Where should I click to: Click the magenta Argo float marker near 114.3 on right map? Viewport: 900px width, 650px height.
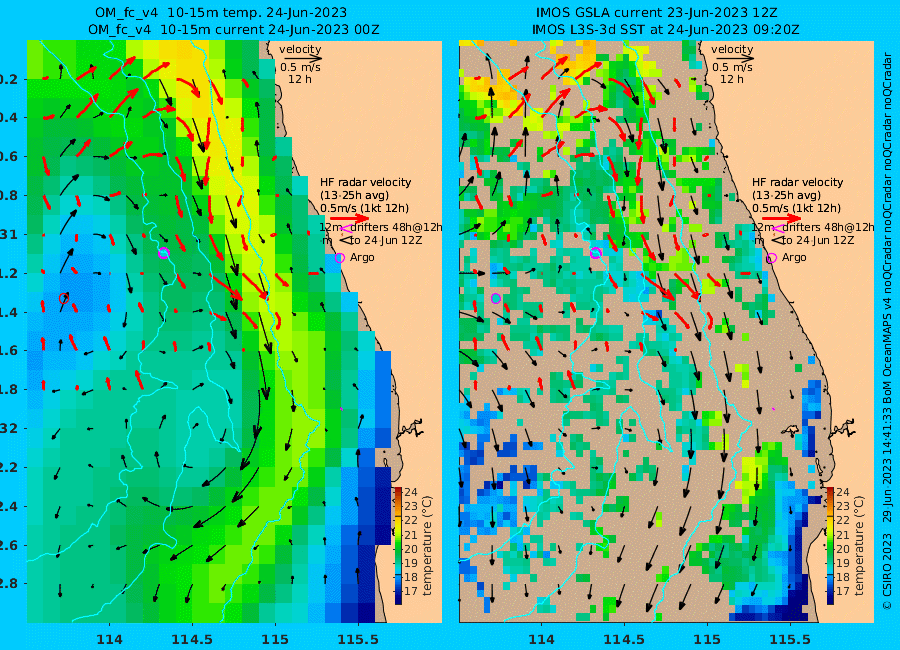click(x=595, y=253)
